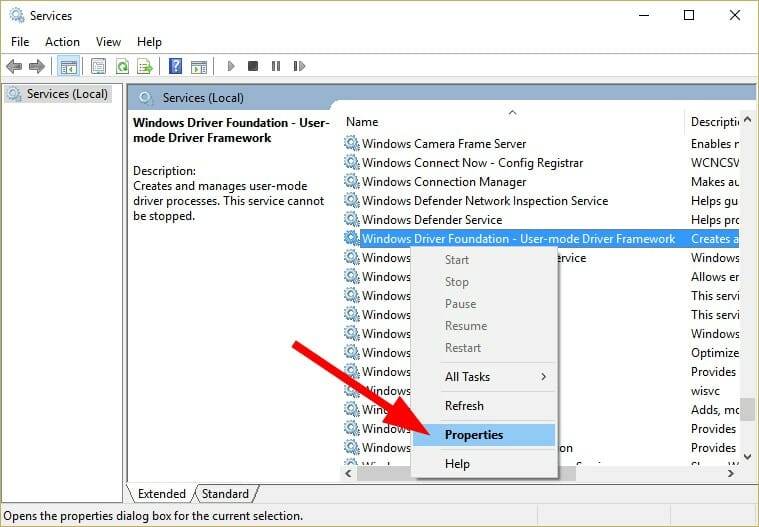Choose Refresh from the context menu
Screen dimensions: 759x527
(484, 406)
